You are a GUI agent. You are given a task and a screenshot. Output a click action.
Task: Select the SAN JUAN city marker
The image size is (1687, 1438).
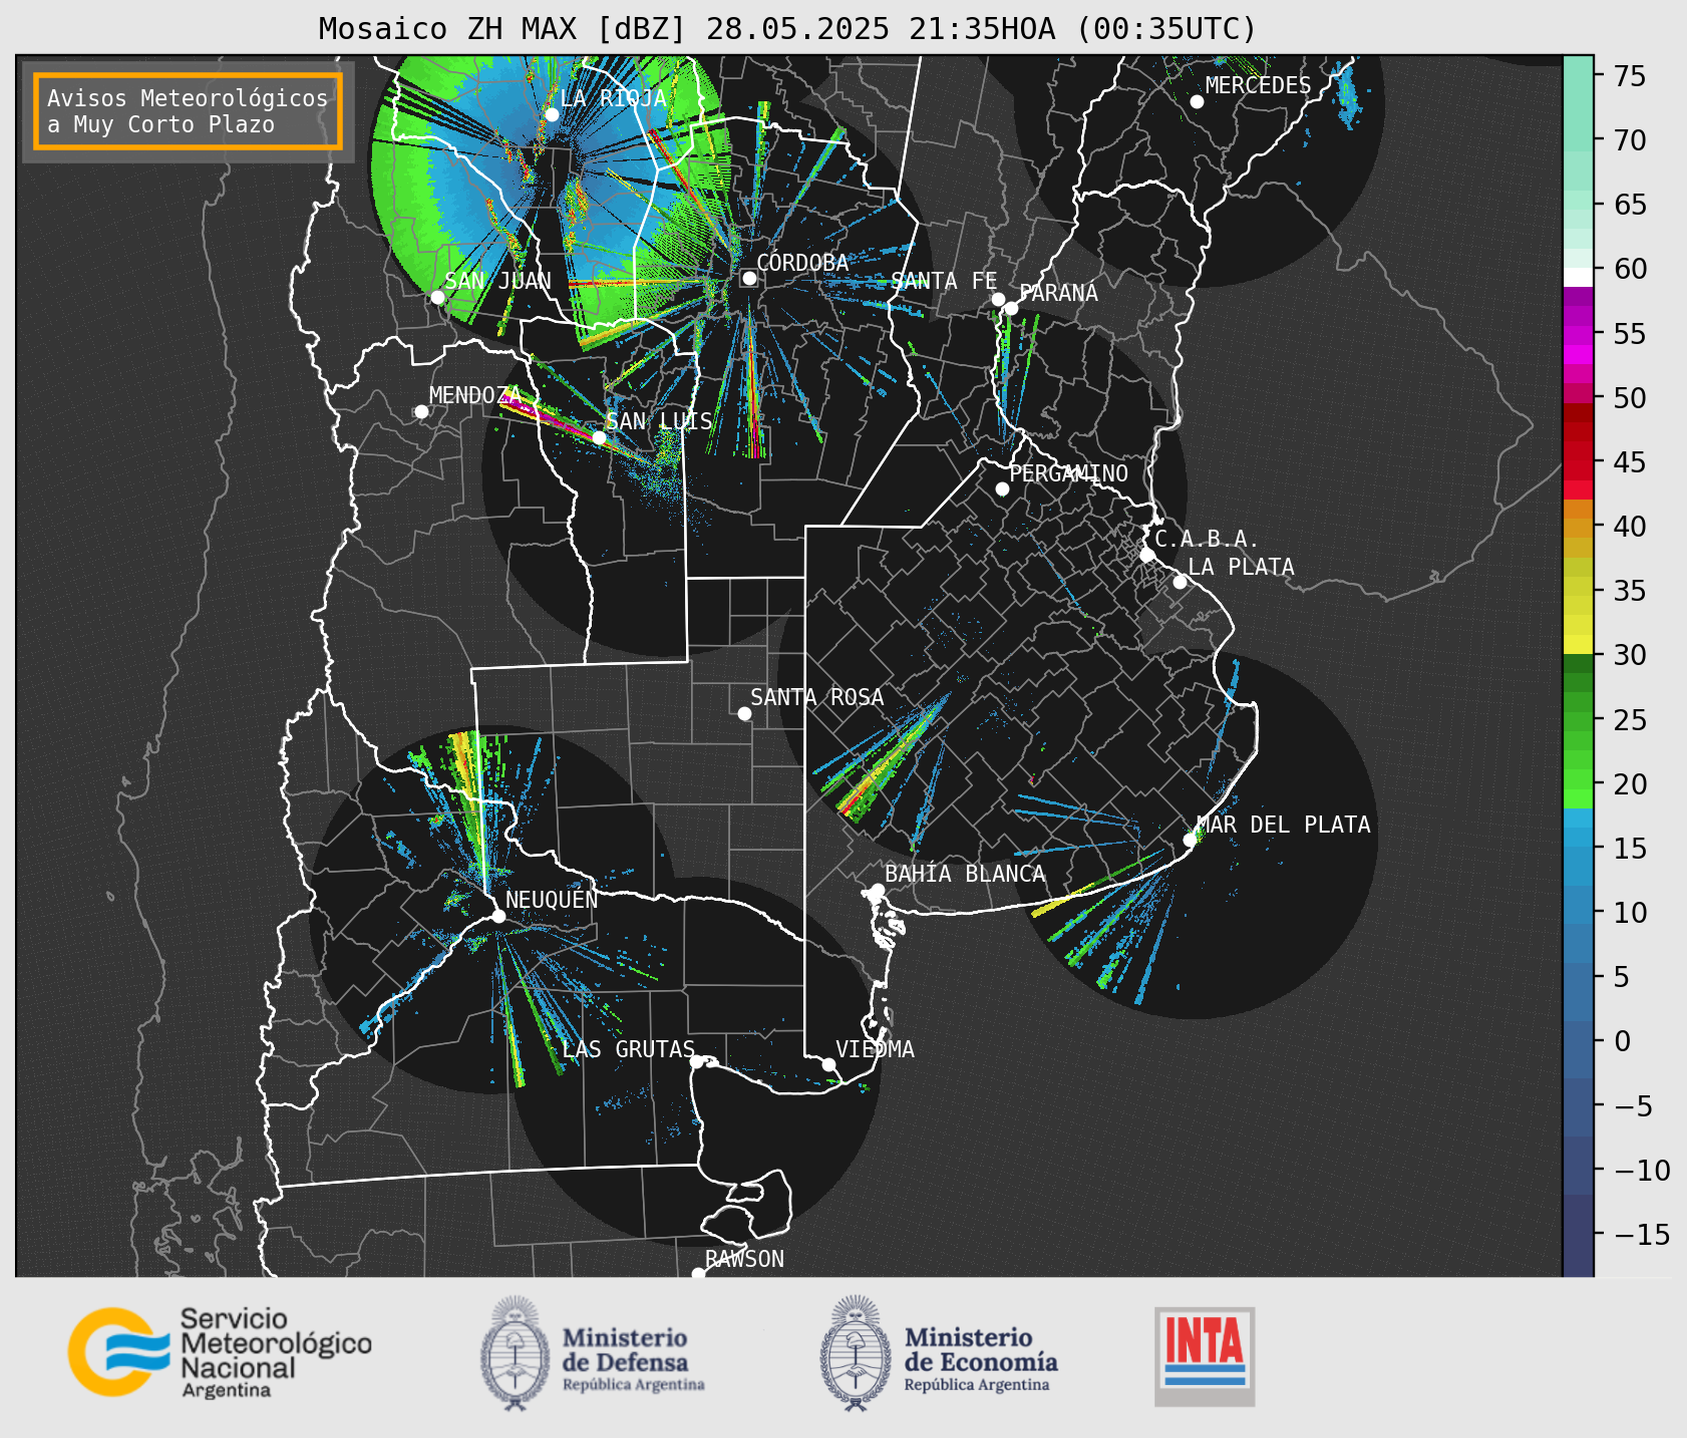coord(437,297)
